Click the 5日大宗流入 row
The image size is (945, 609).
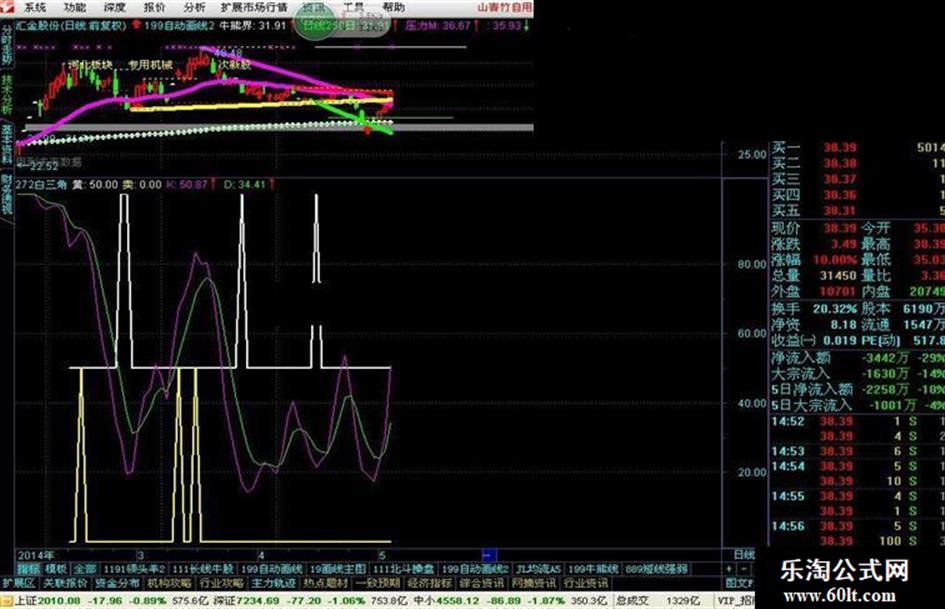click(858, 405)
